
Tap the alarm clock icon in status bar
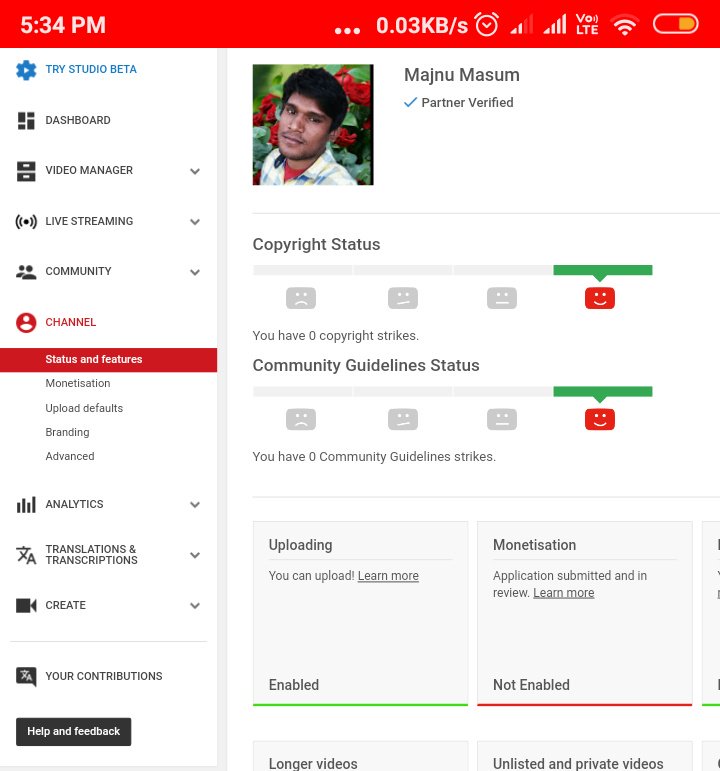[x=486, y=25]
